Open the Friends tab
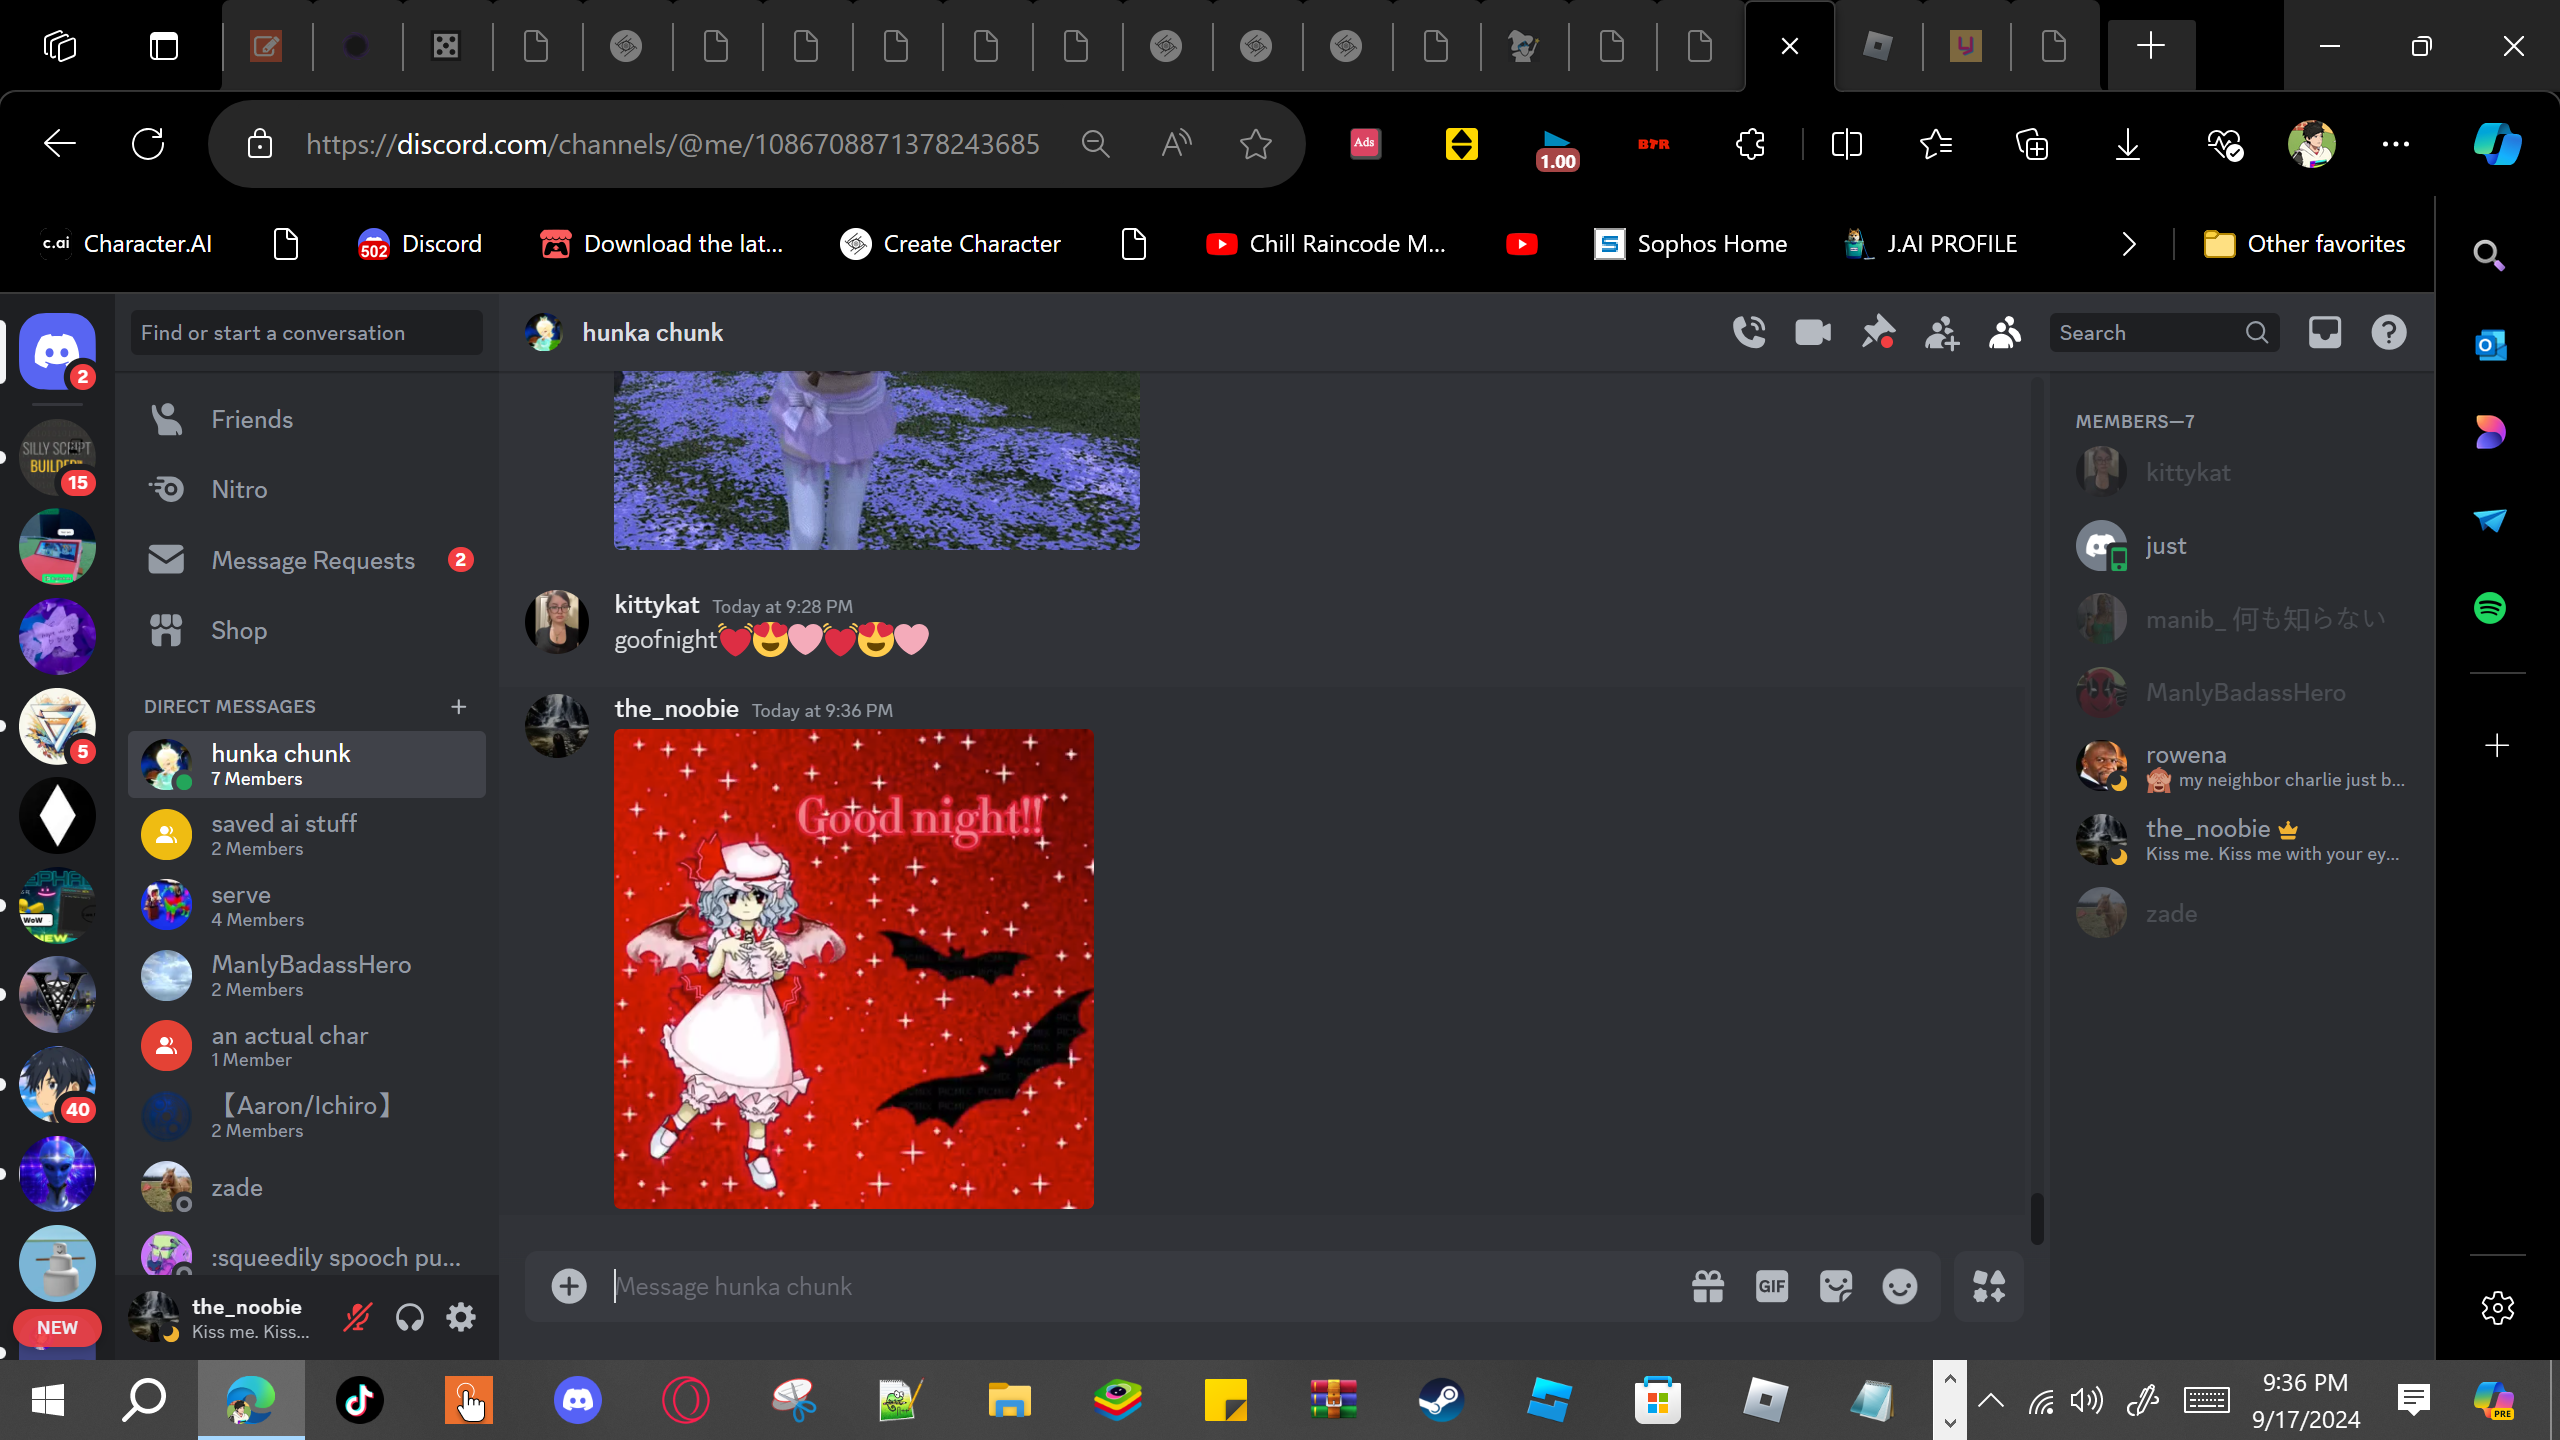Screen dimensions: 2560x1440 [x=251, y=420]
